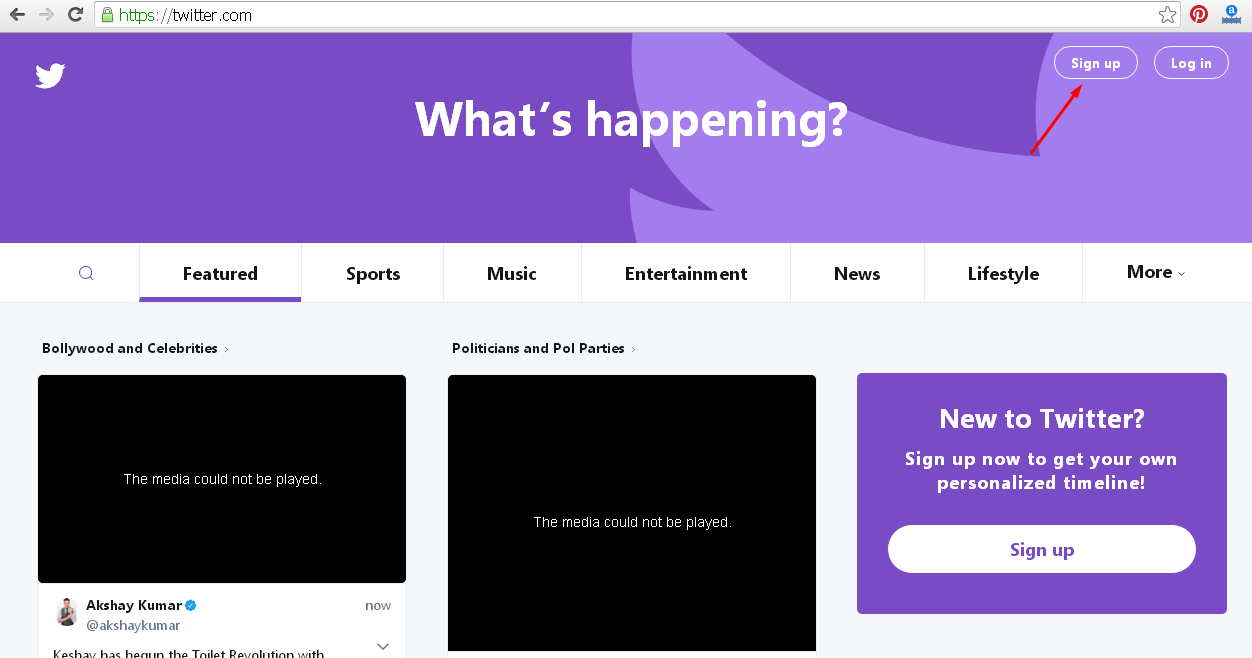Screen dimensions: 1252x658
Task: Switch to the News tab
Action: click(x=857, y=273)
